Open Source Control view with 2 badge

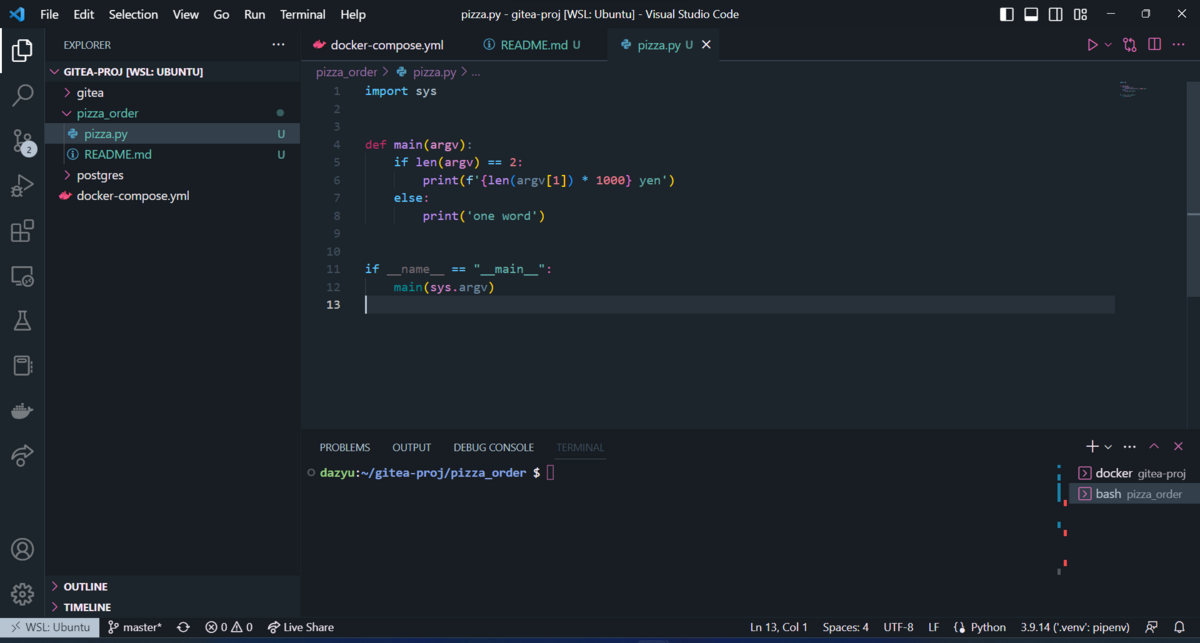(22, 141)
